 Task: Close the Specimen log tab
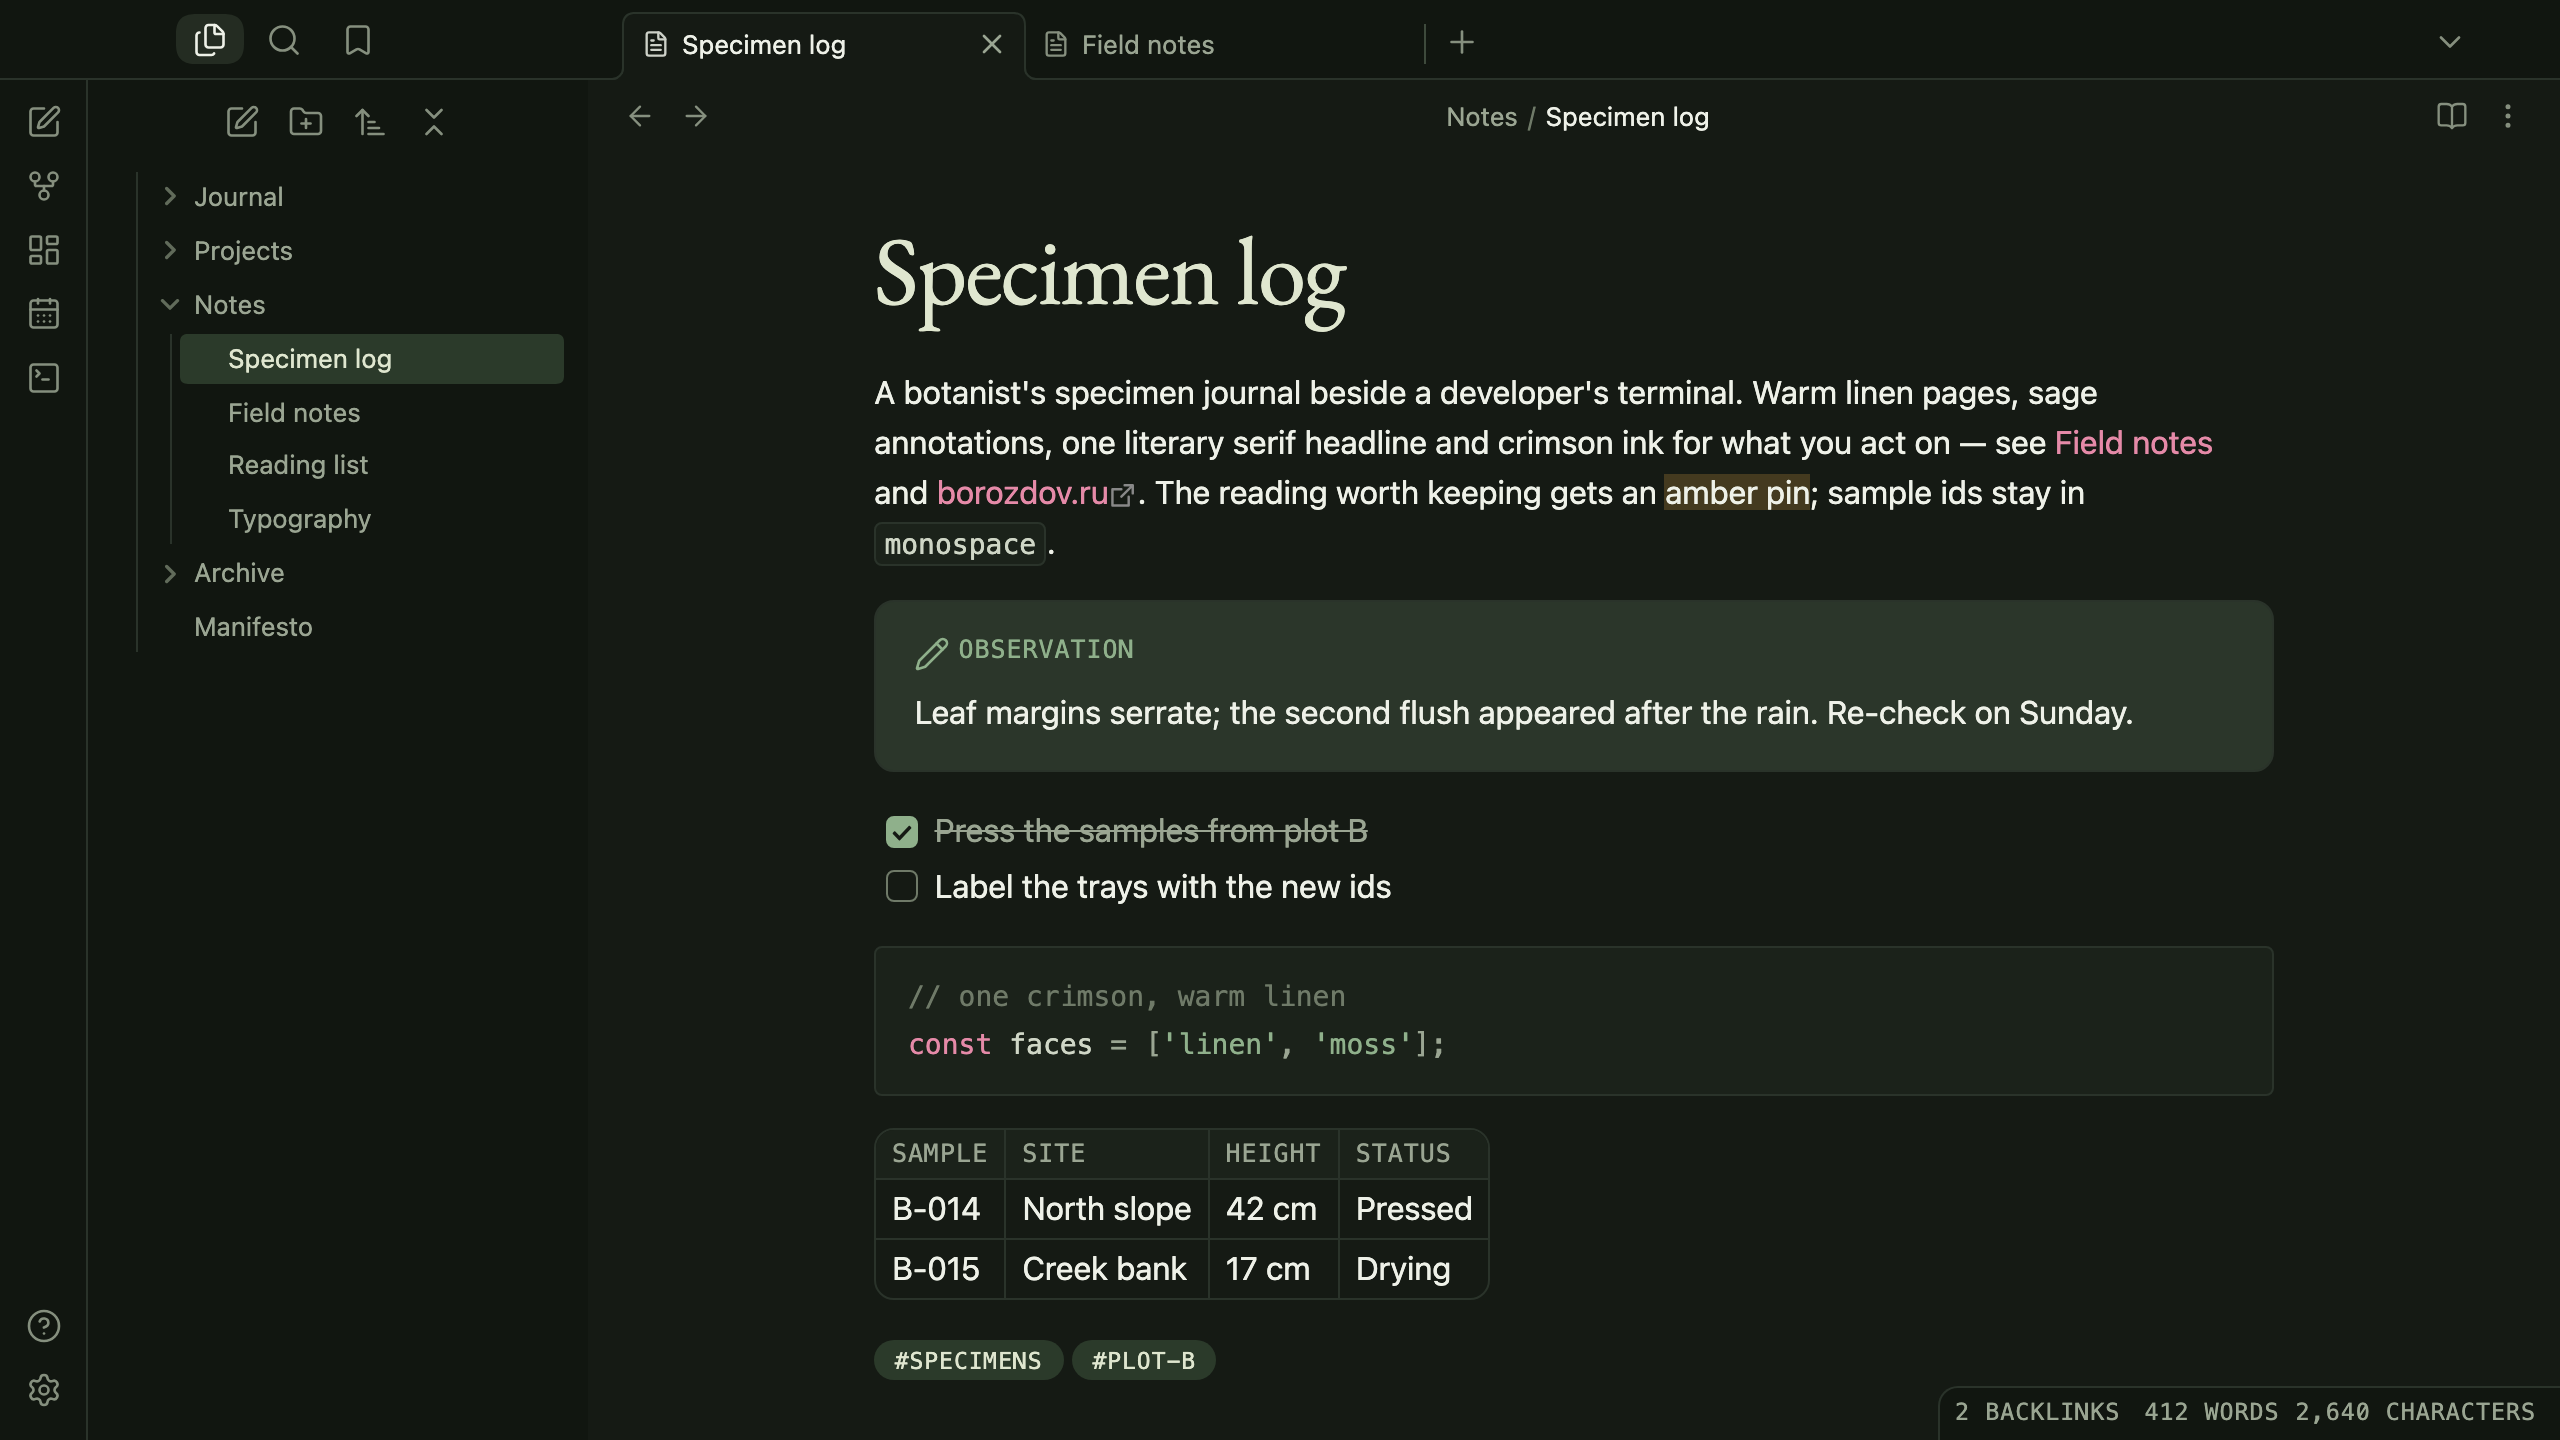[992, 44]
